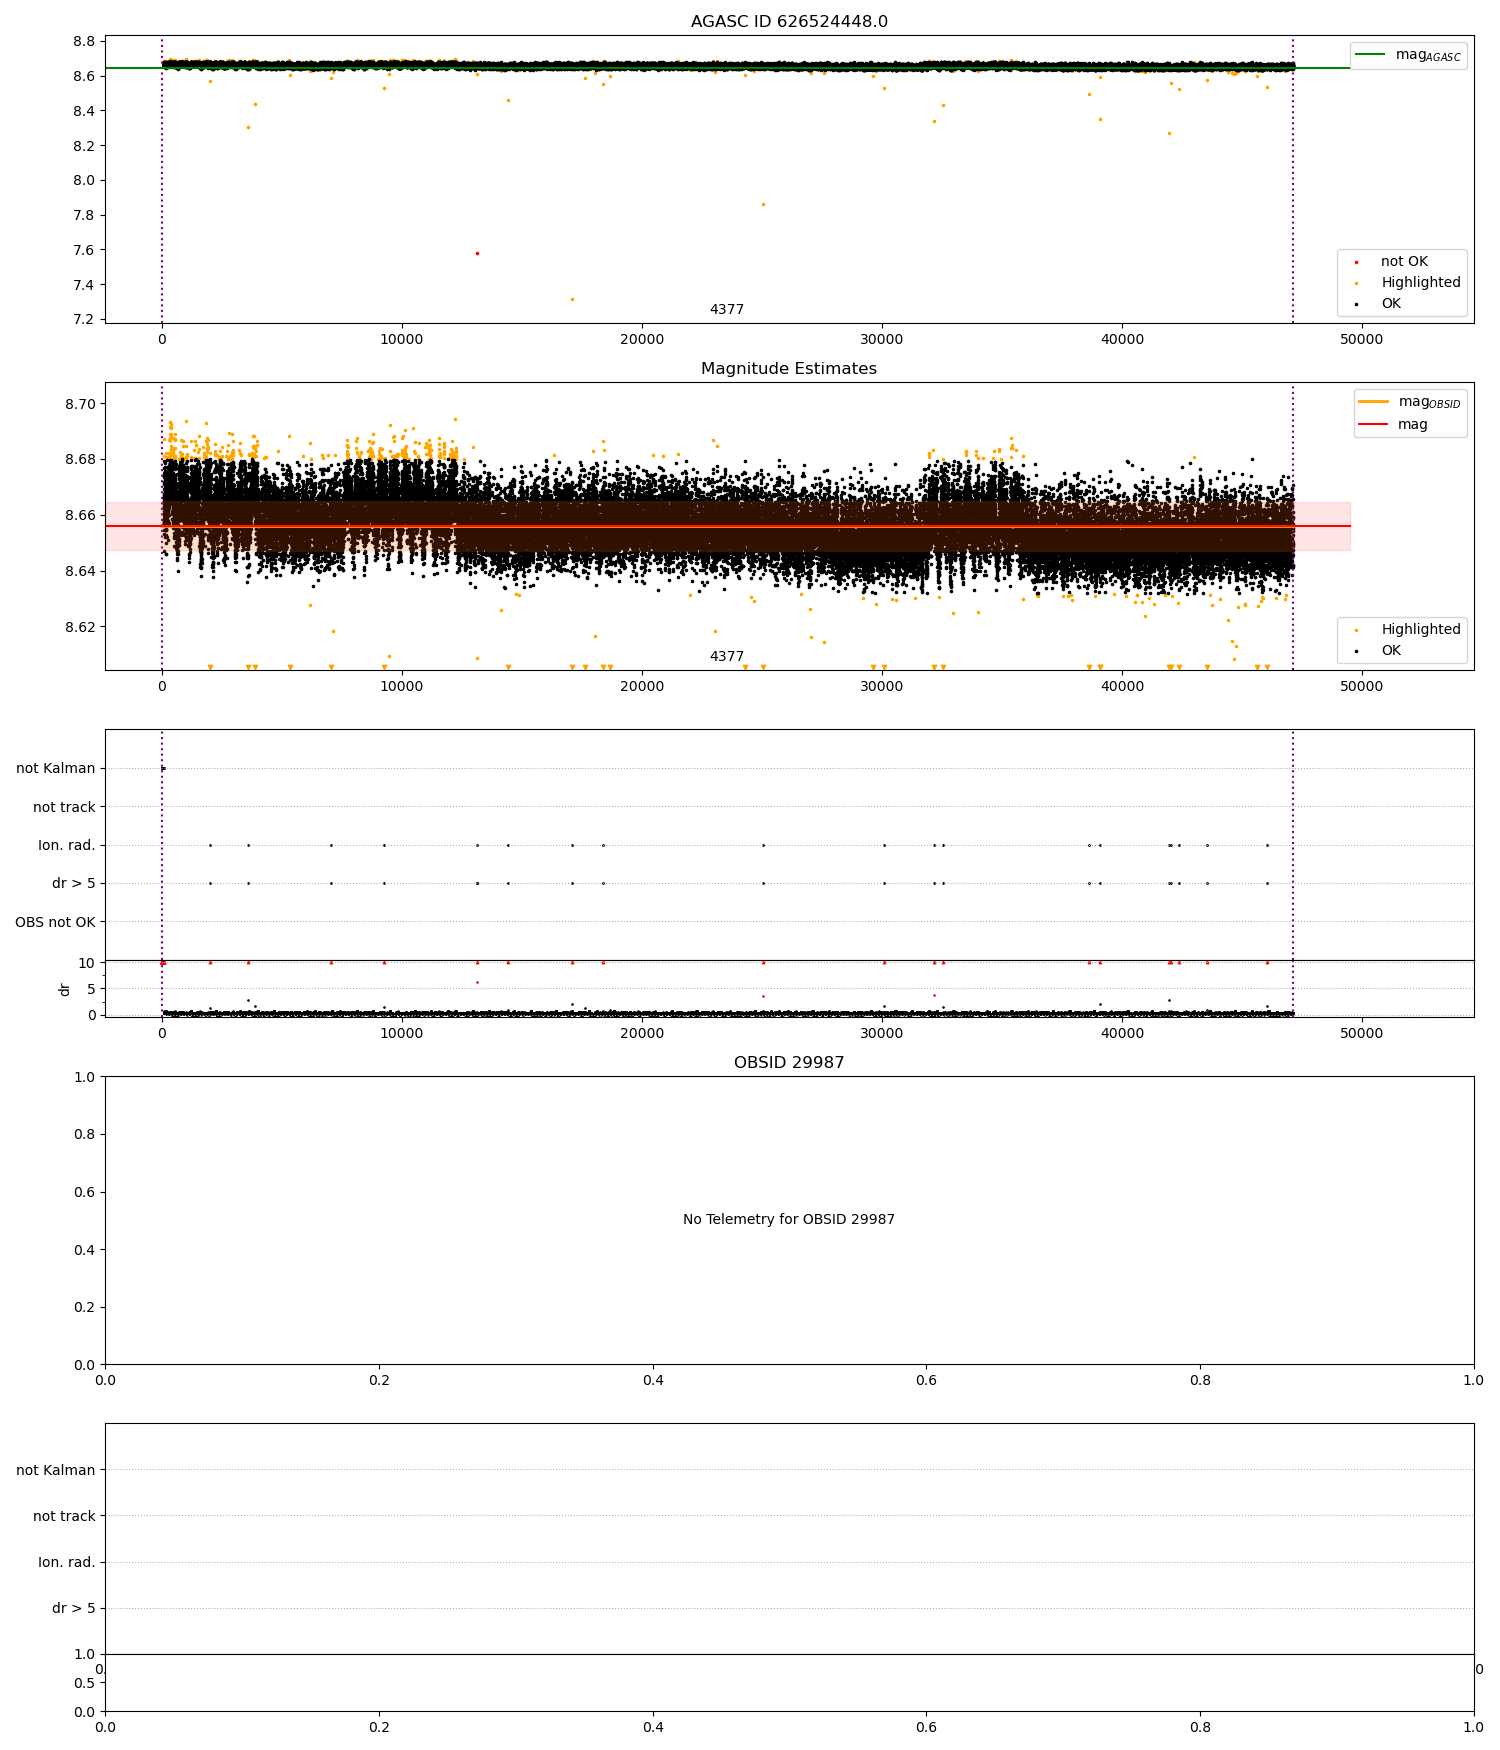The width and height of the screenshot is (1500, 1750).
Task: Click the 'No Telemetry for OBSID 29987' message
Action: click(789, 1220)
